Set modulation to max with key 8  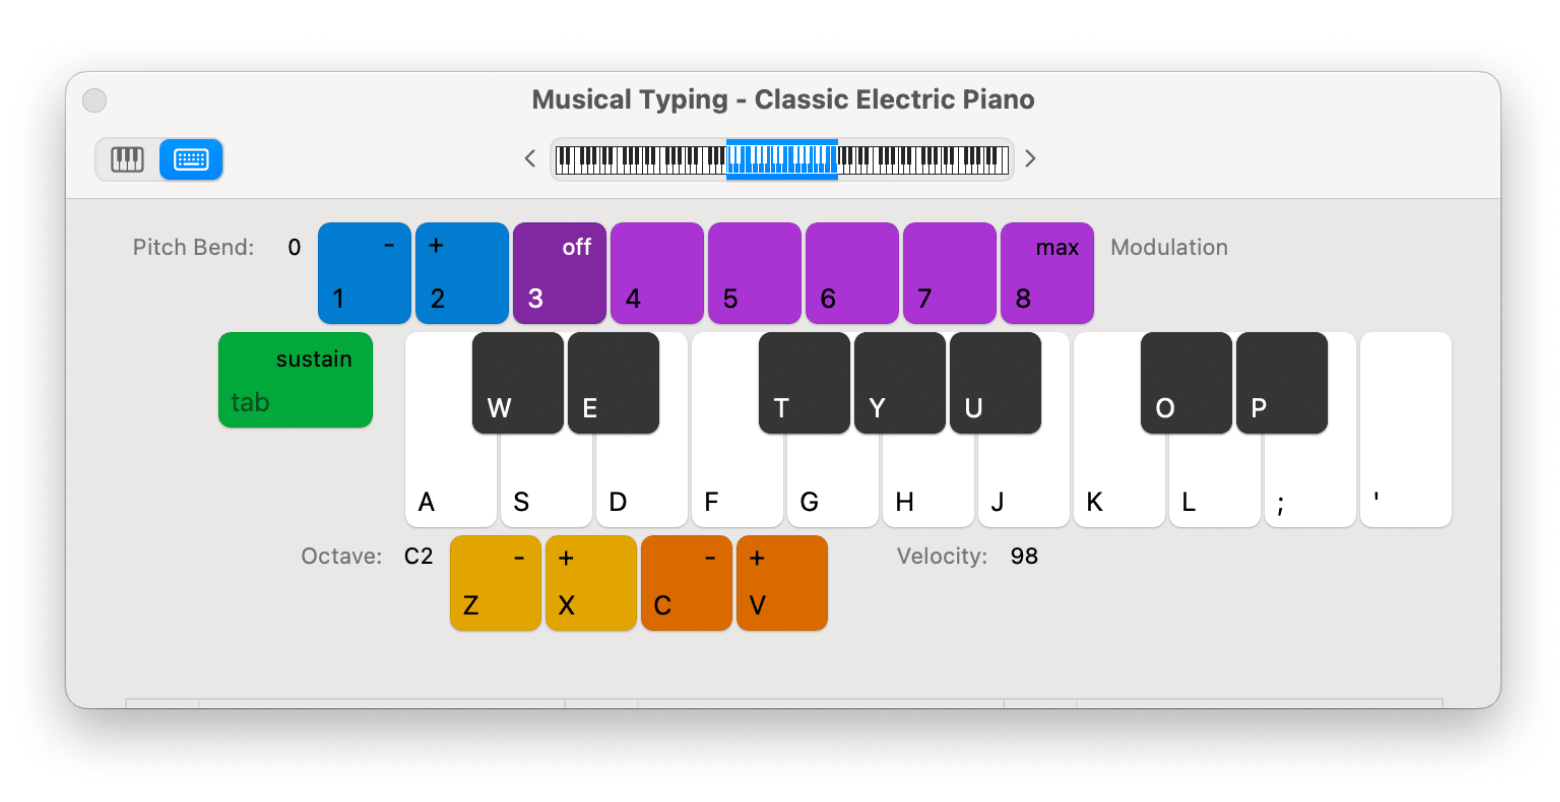pyautogui.click(x=1046, y=273)
